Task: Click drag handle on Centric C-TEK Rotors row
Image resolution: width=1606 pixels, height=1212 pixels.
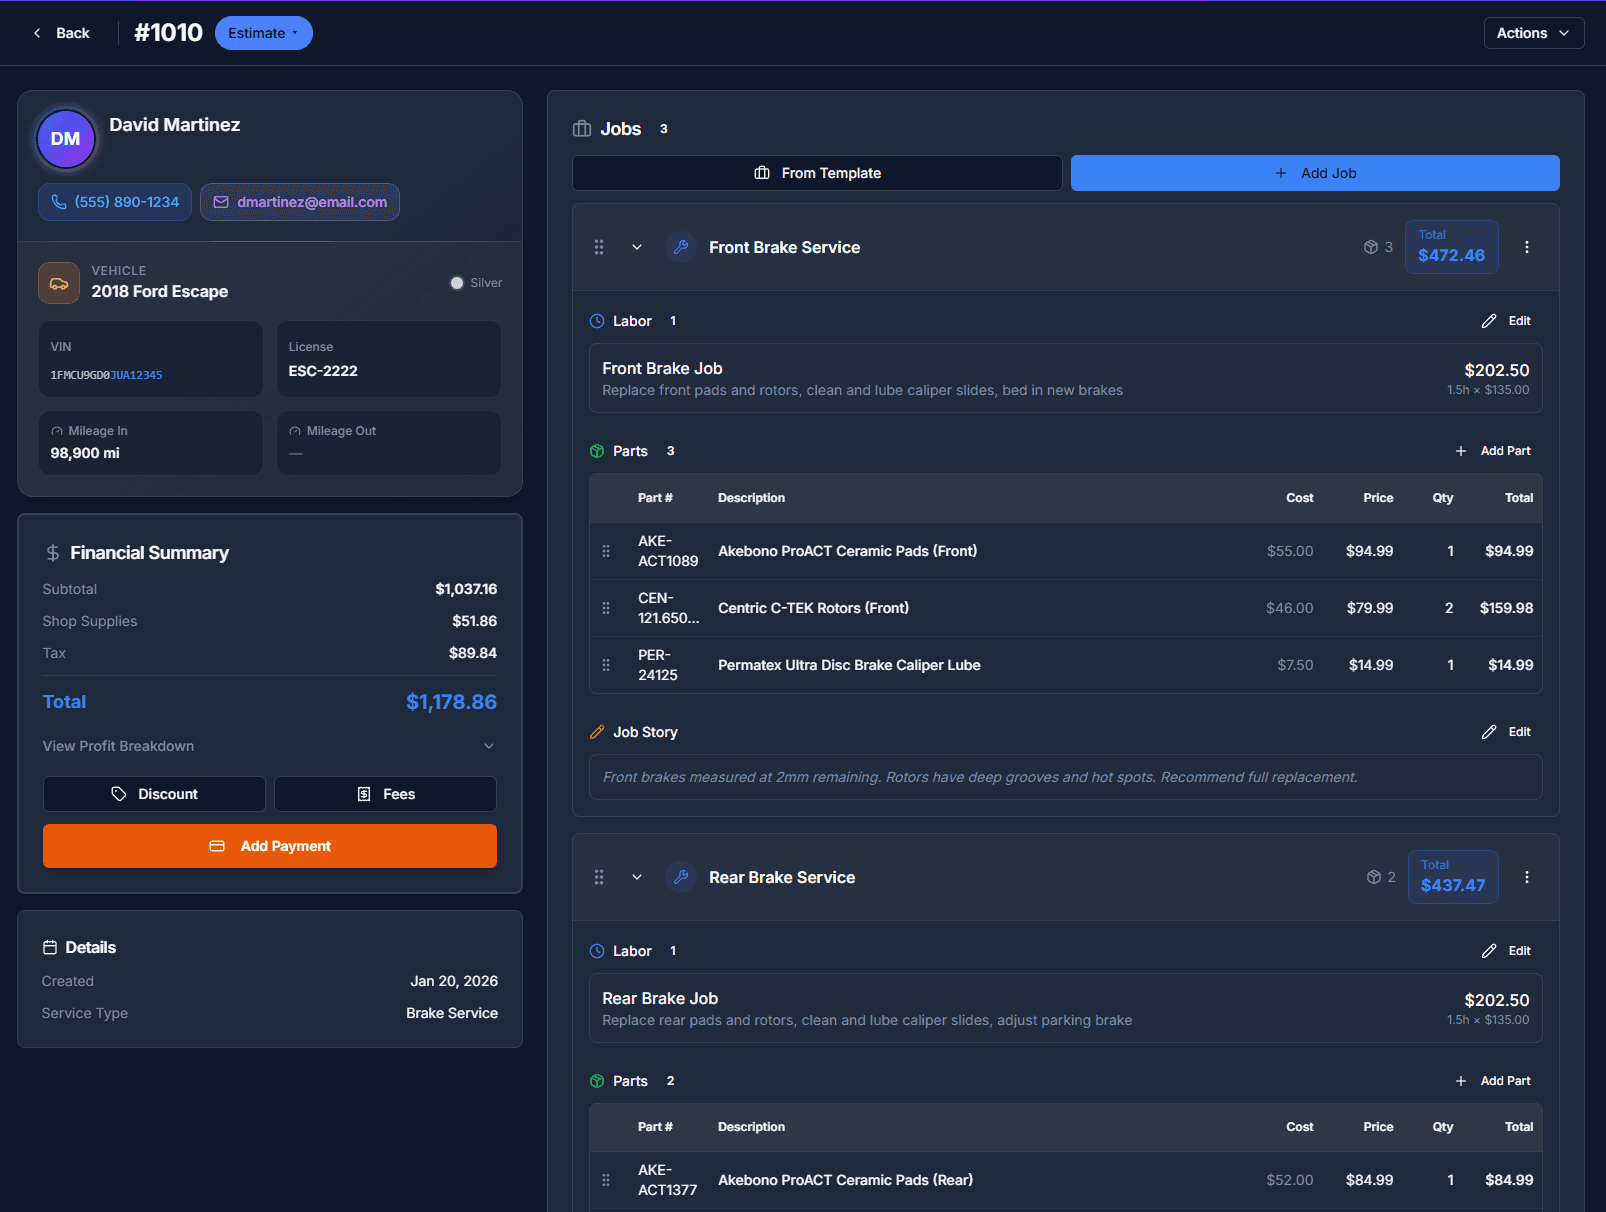Action: click(606, 608)
